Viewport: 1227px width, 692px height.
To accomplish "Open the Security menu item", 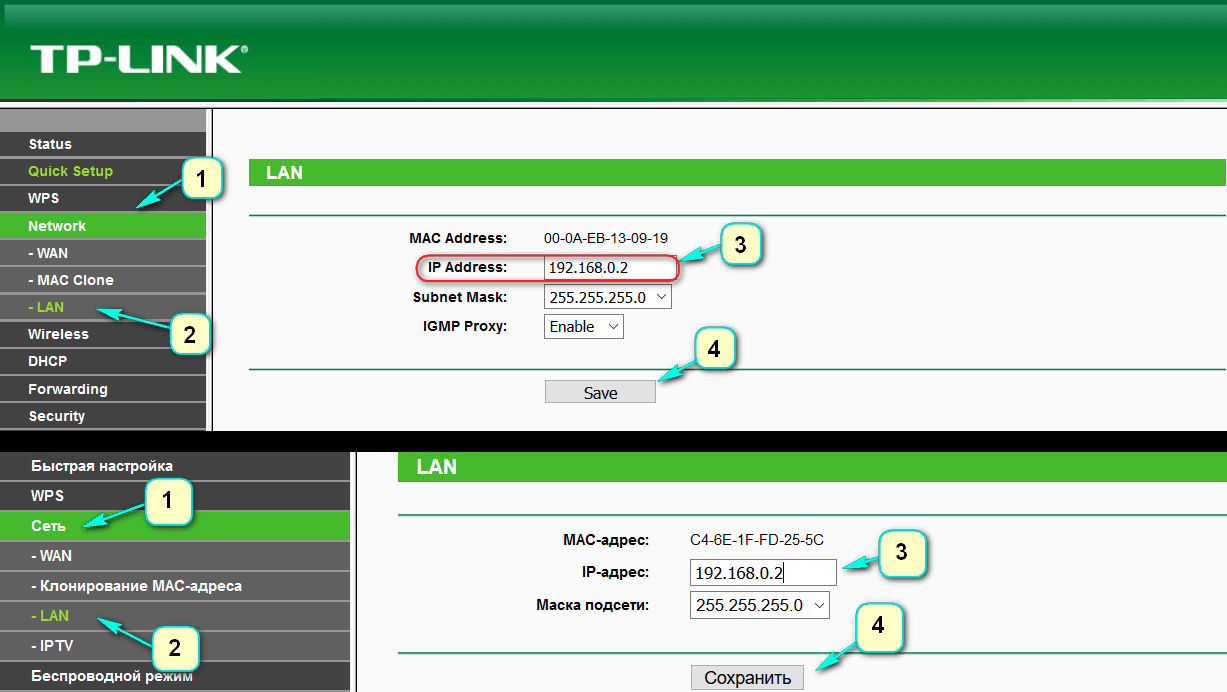I will tap(57, 416).
